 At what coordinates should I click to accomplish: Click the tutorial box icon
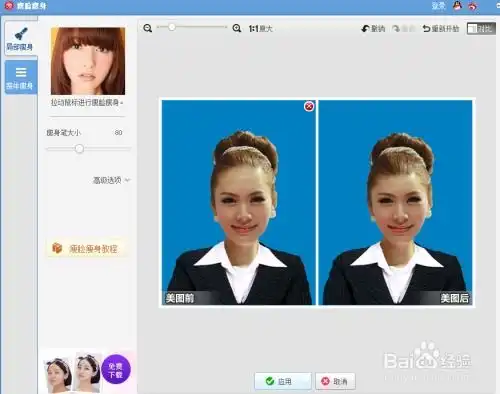coord(57,248)
